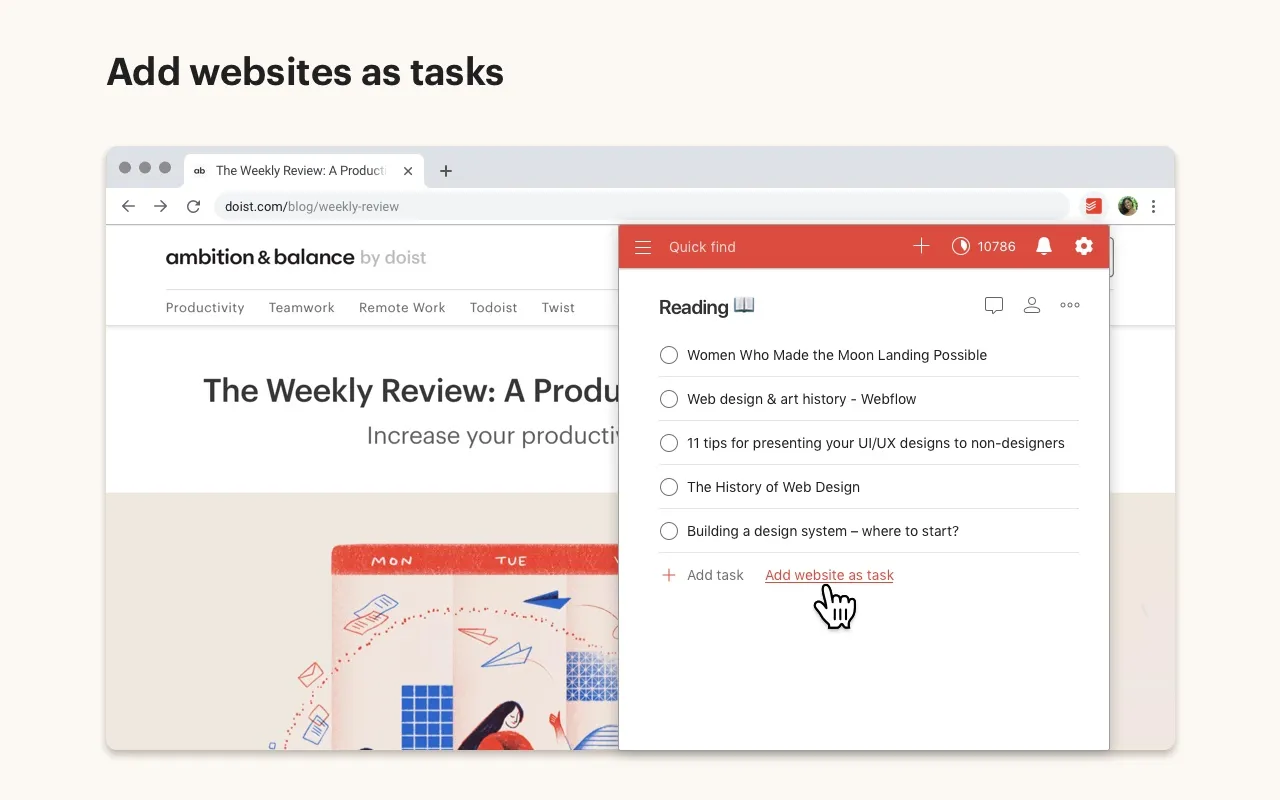
Task: Click the Todoist extension icon in browser toolbar
Action: click(x=1093, y=206)
